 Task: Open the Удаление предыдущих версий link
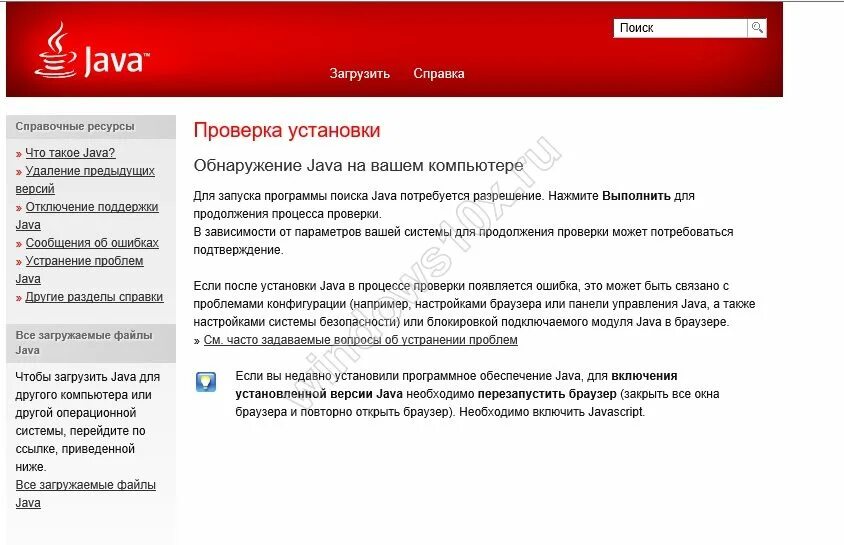point(85,180)
